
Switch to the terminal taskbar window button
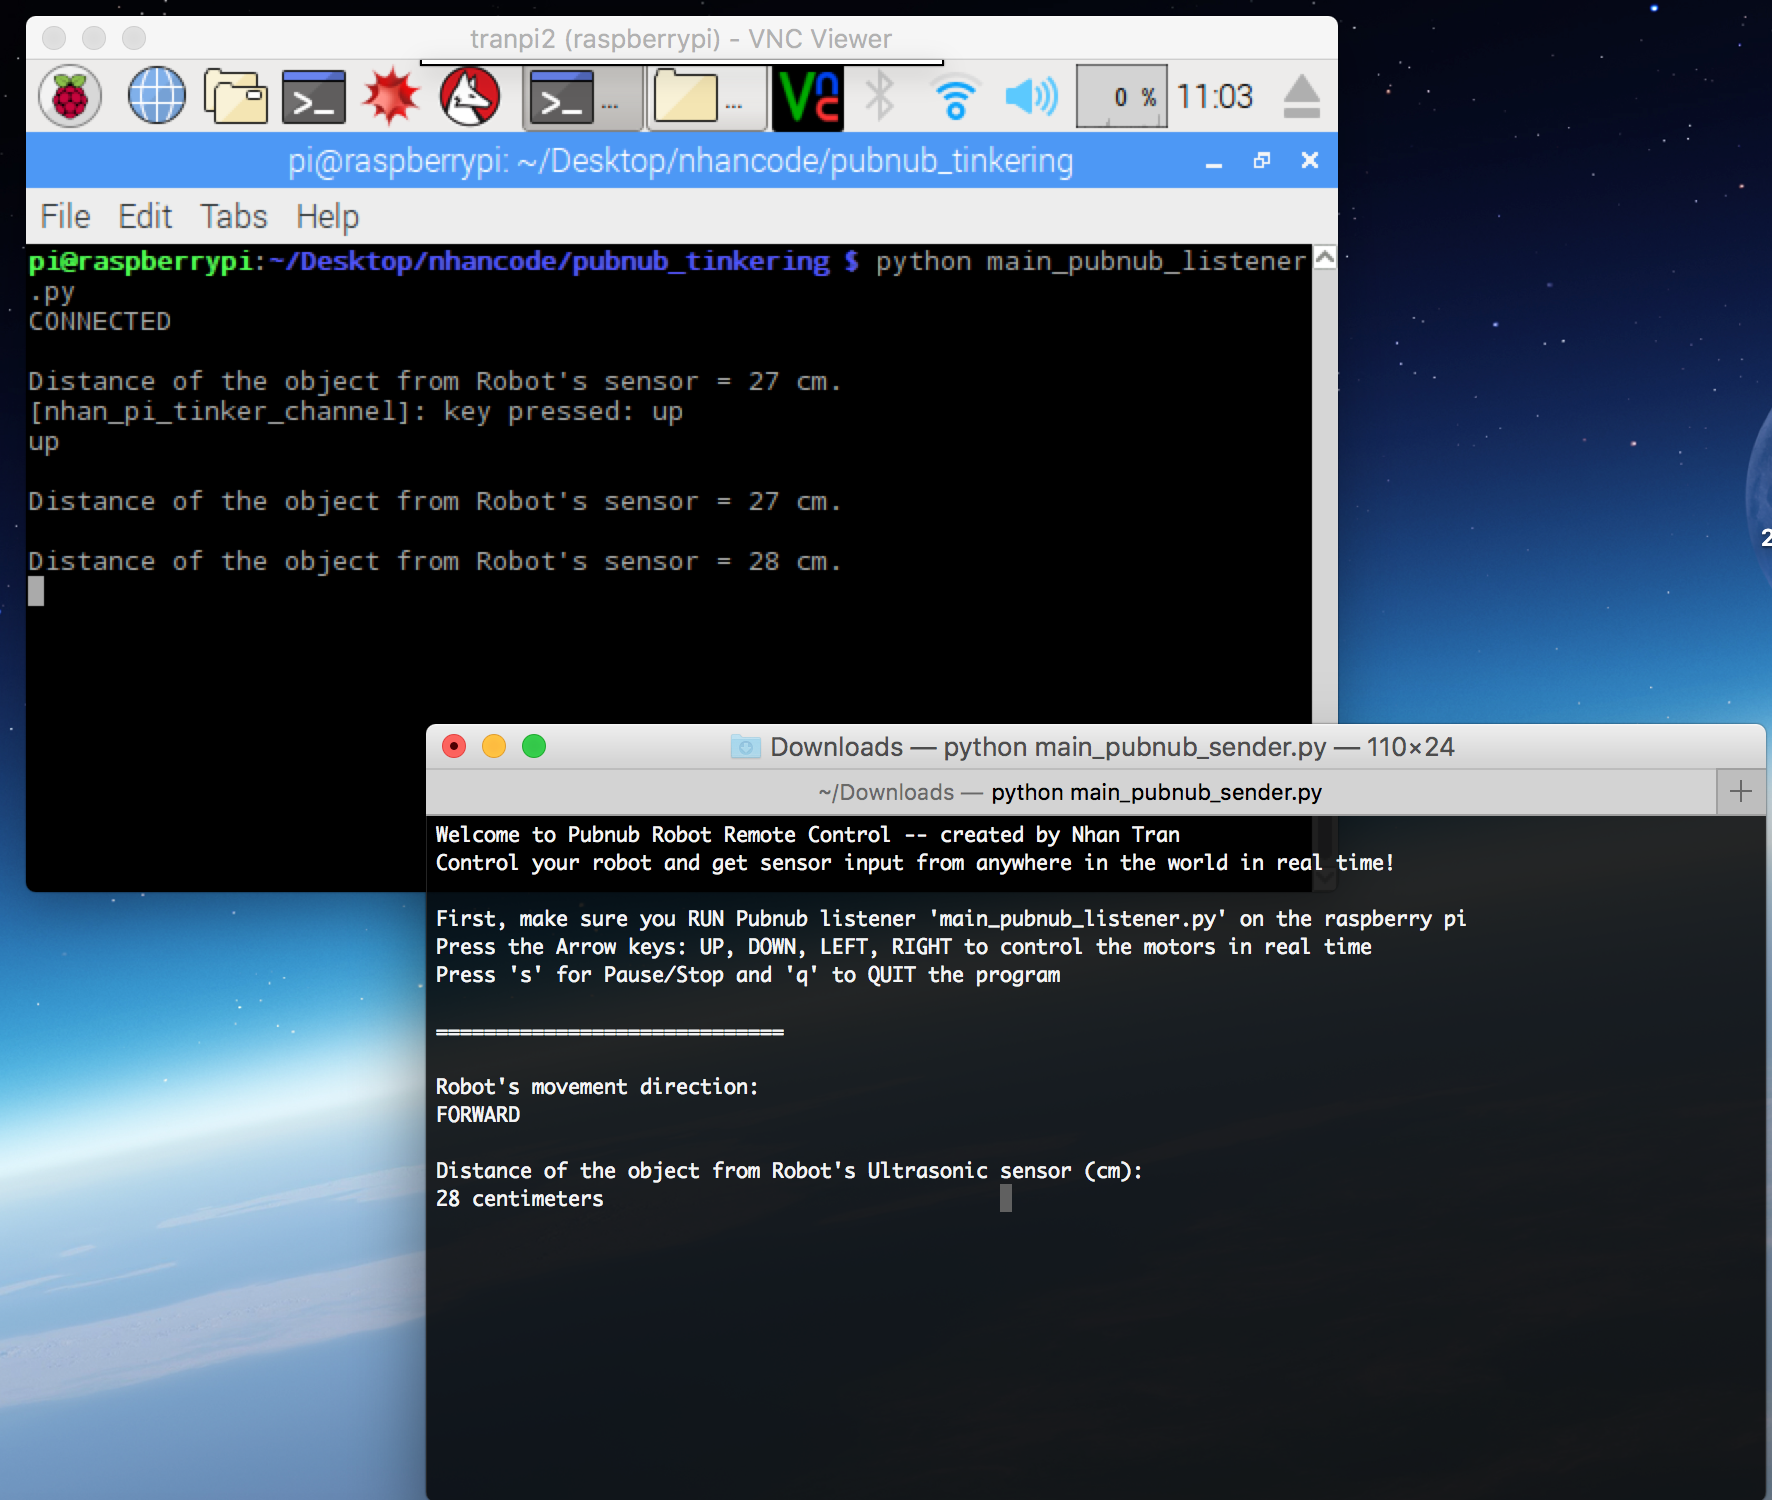click(583, 98)
